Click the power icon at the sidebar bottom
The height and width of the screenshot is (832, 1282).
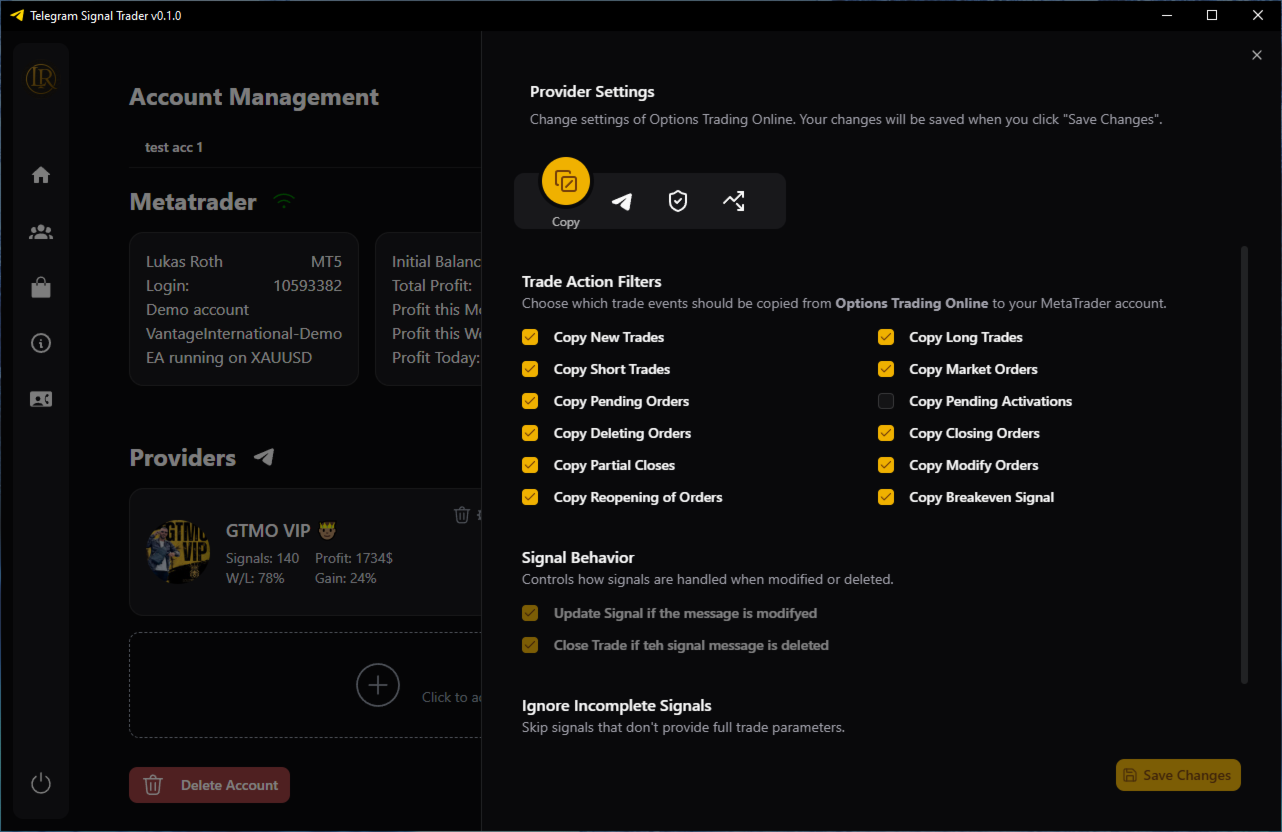click(41, 783)
